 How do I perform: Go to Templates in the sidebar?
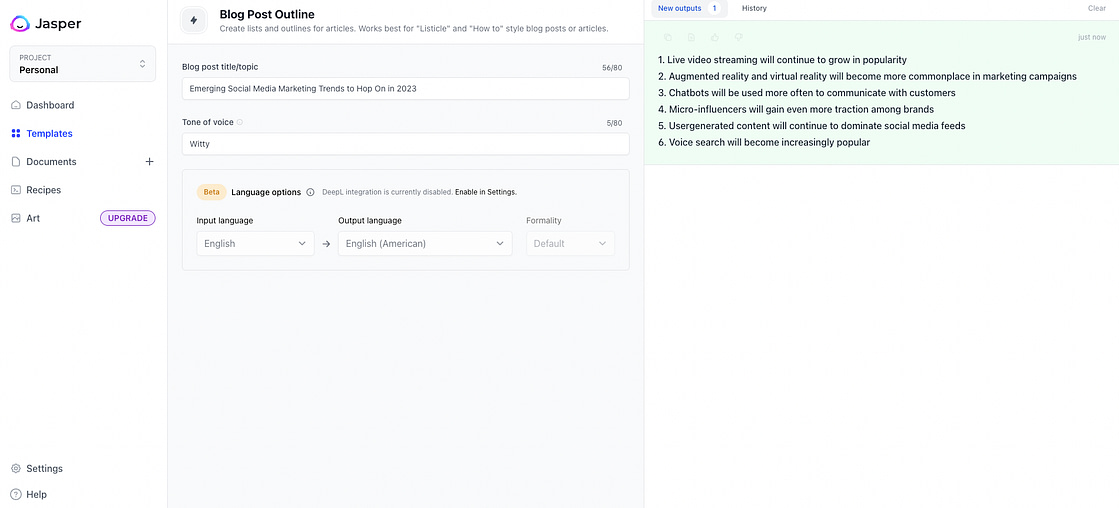click(49, 133)
